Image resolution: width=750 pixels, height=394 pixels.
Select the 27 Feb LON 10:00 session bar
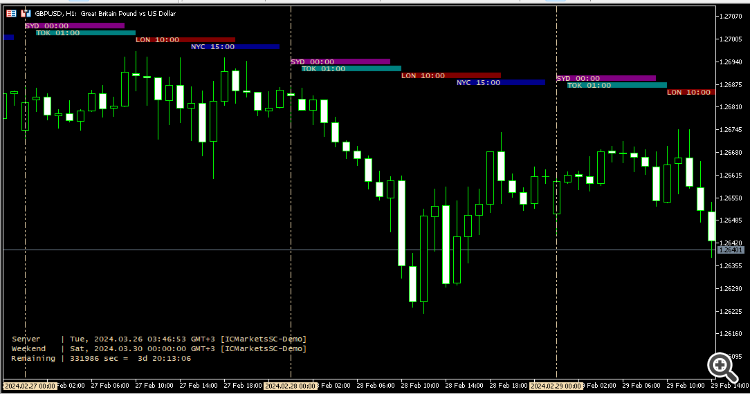click(x=186, y=40)
